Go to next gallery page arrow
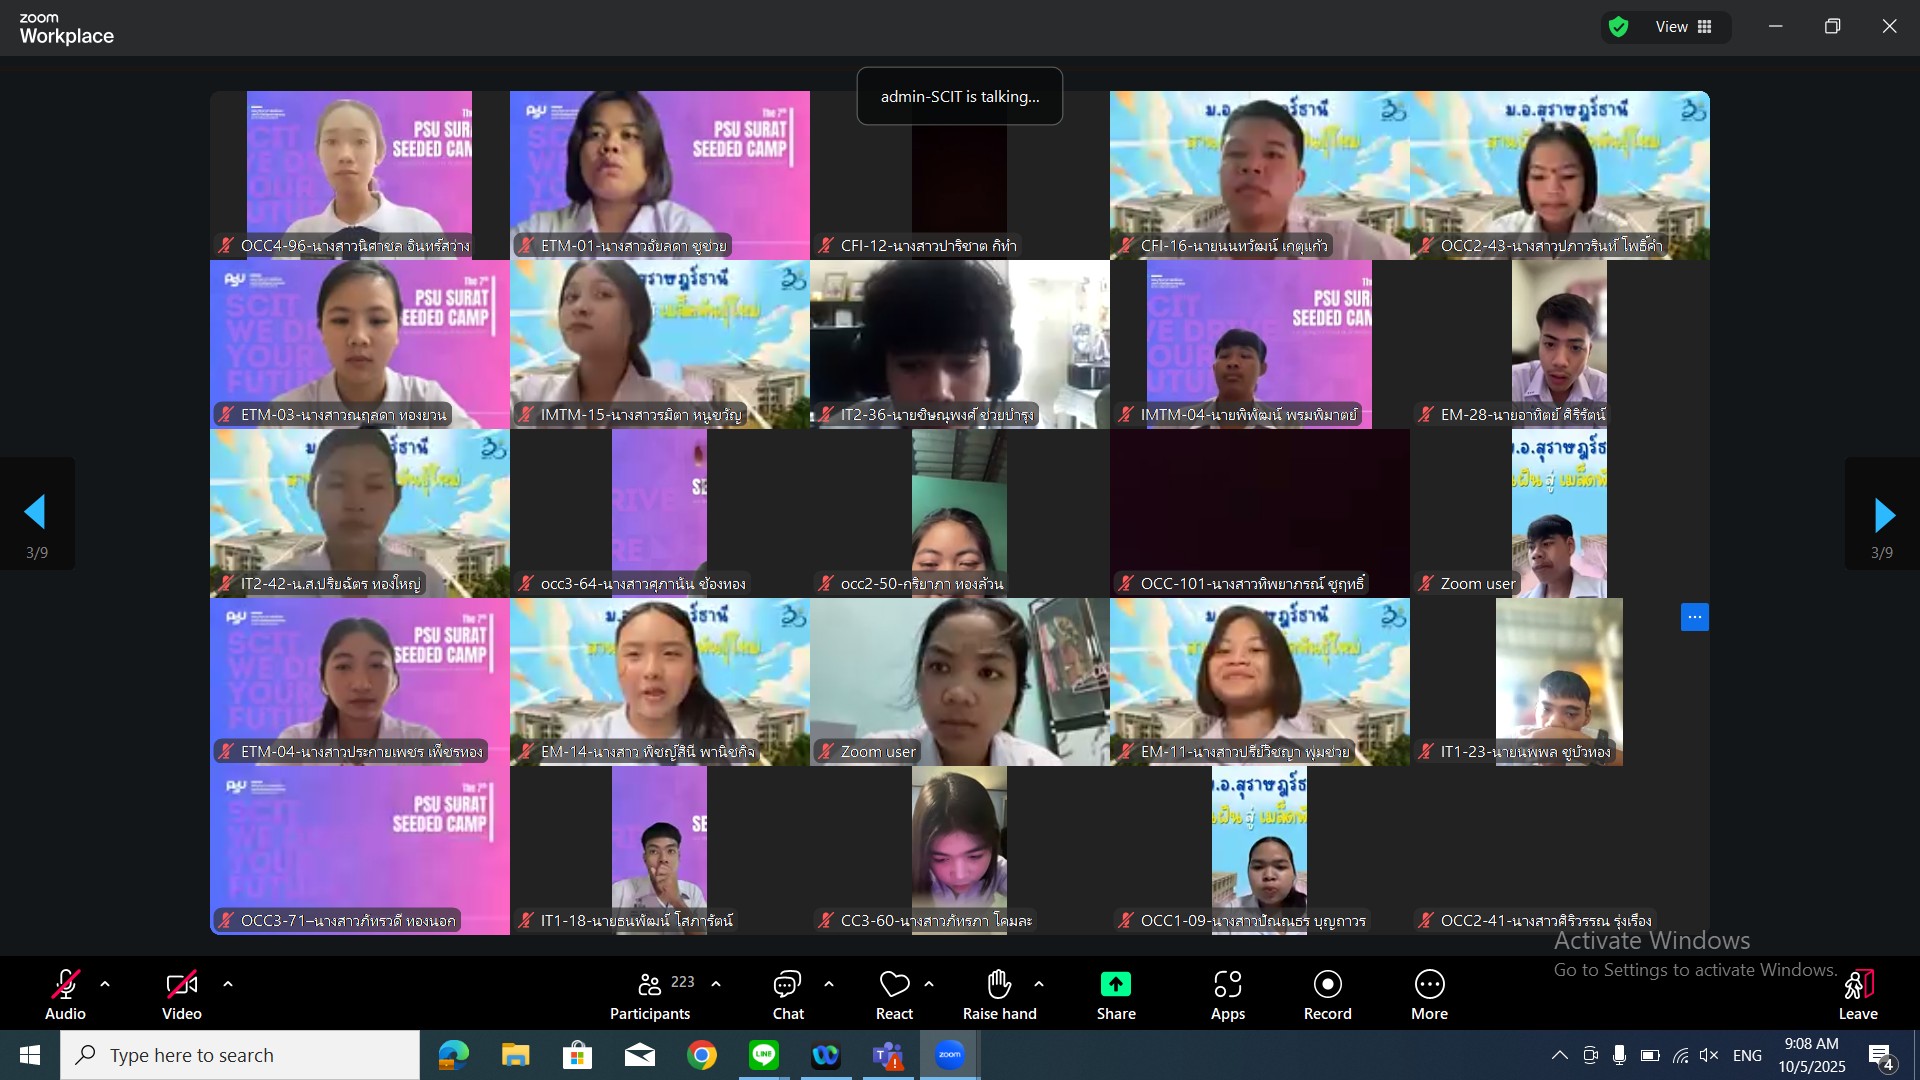Screen dimensions: 1920x1080 (x=1883, y=515)
